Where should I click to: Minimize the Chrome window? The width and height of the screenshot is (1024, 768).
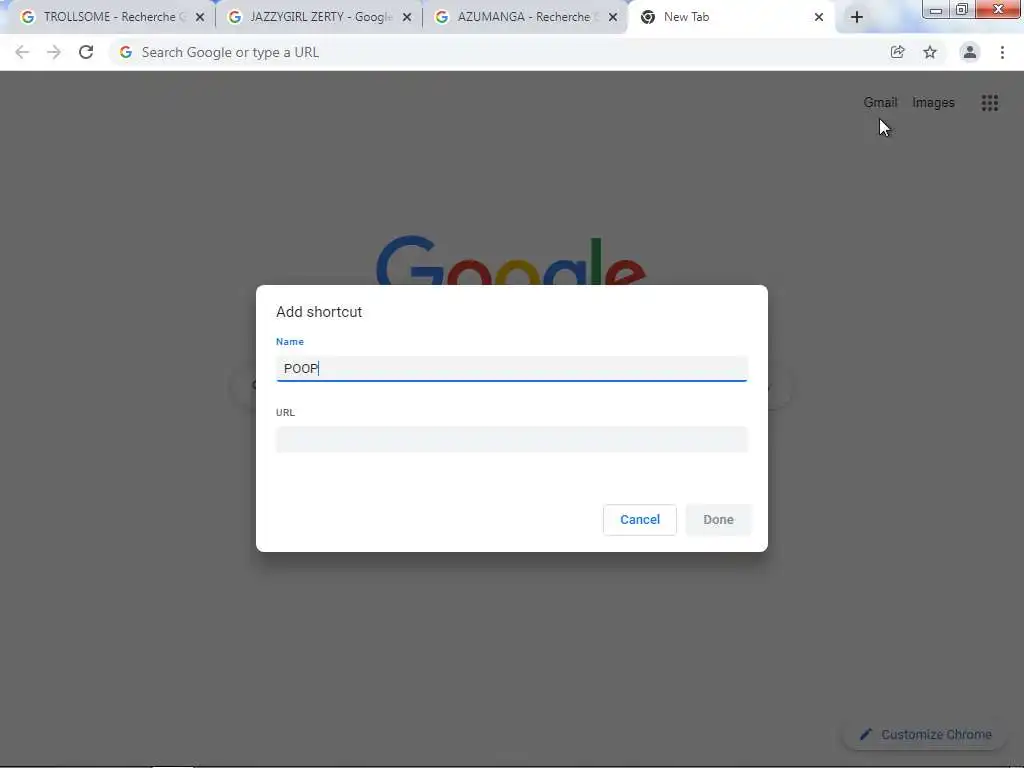point(935,9)
